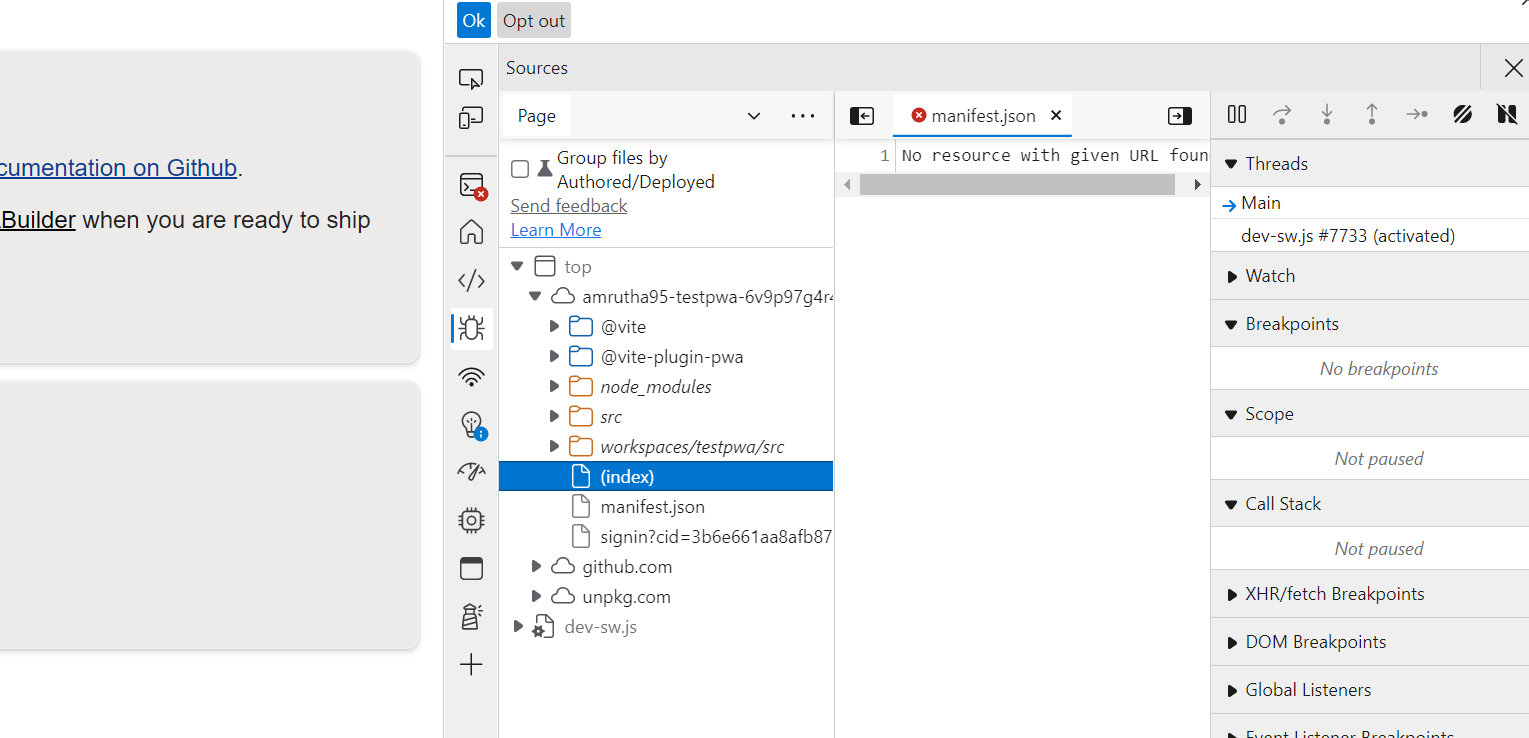This screenshot has width=1529, height=738.
Task: Open the Memory chip icon
Action: click(x=471, y=520)
